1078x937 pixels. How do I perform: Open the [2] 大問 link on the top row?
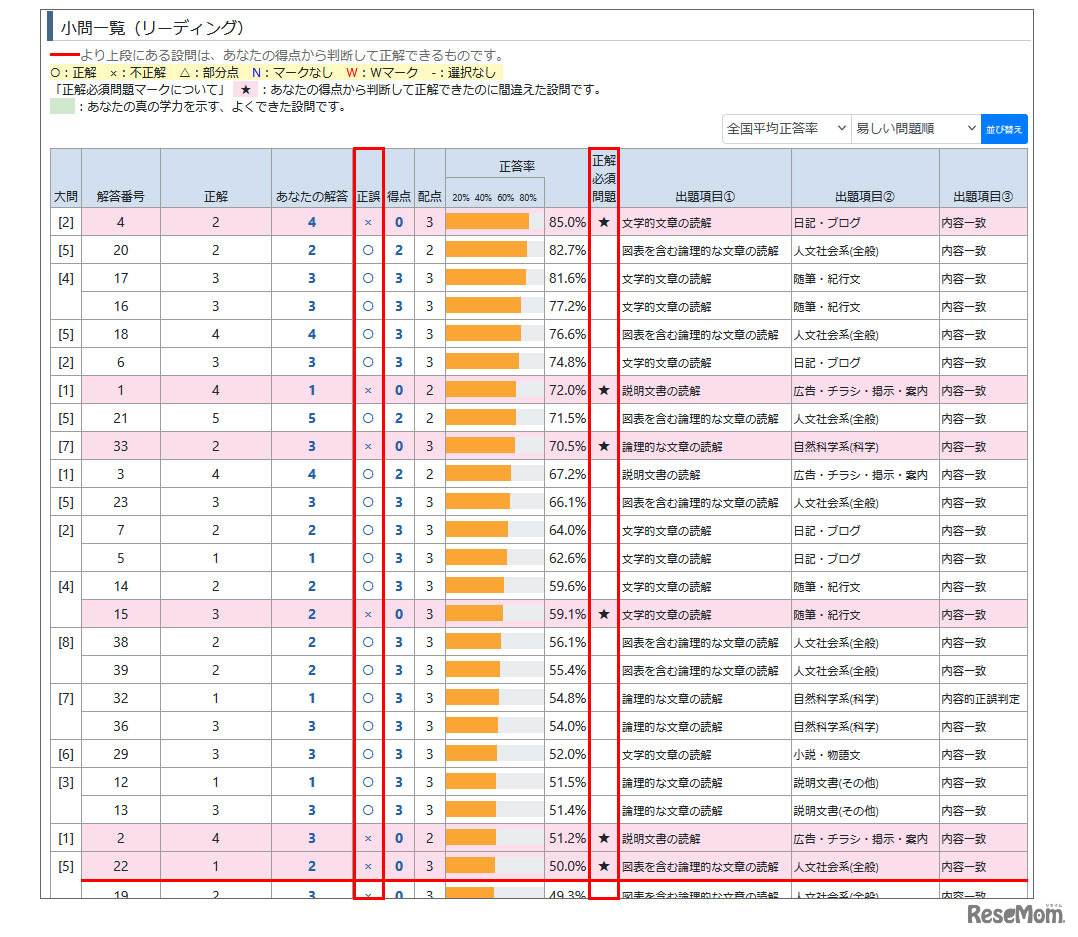(x=65, y=222)
